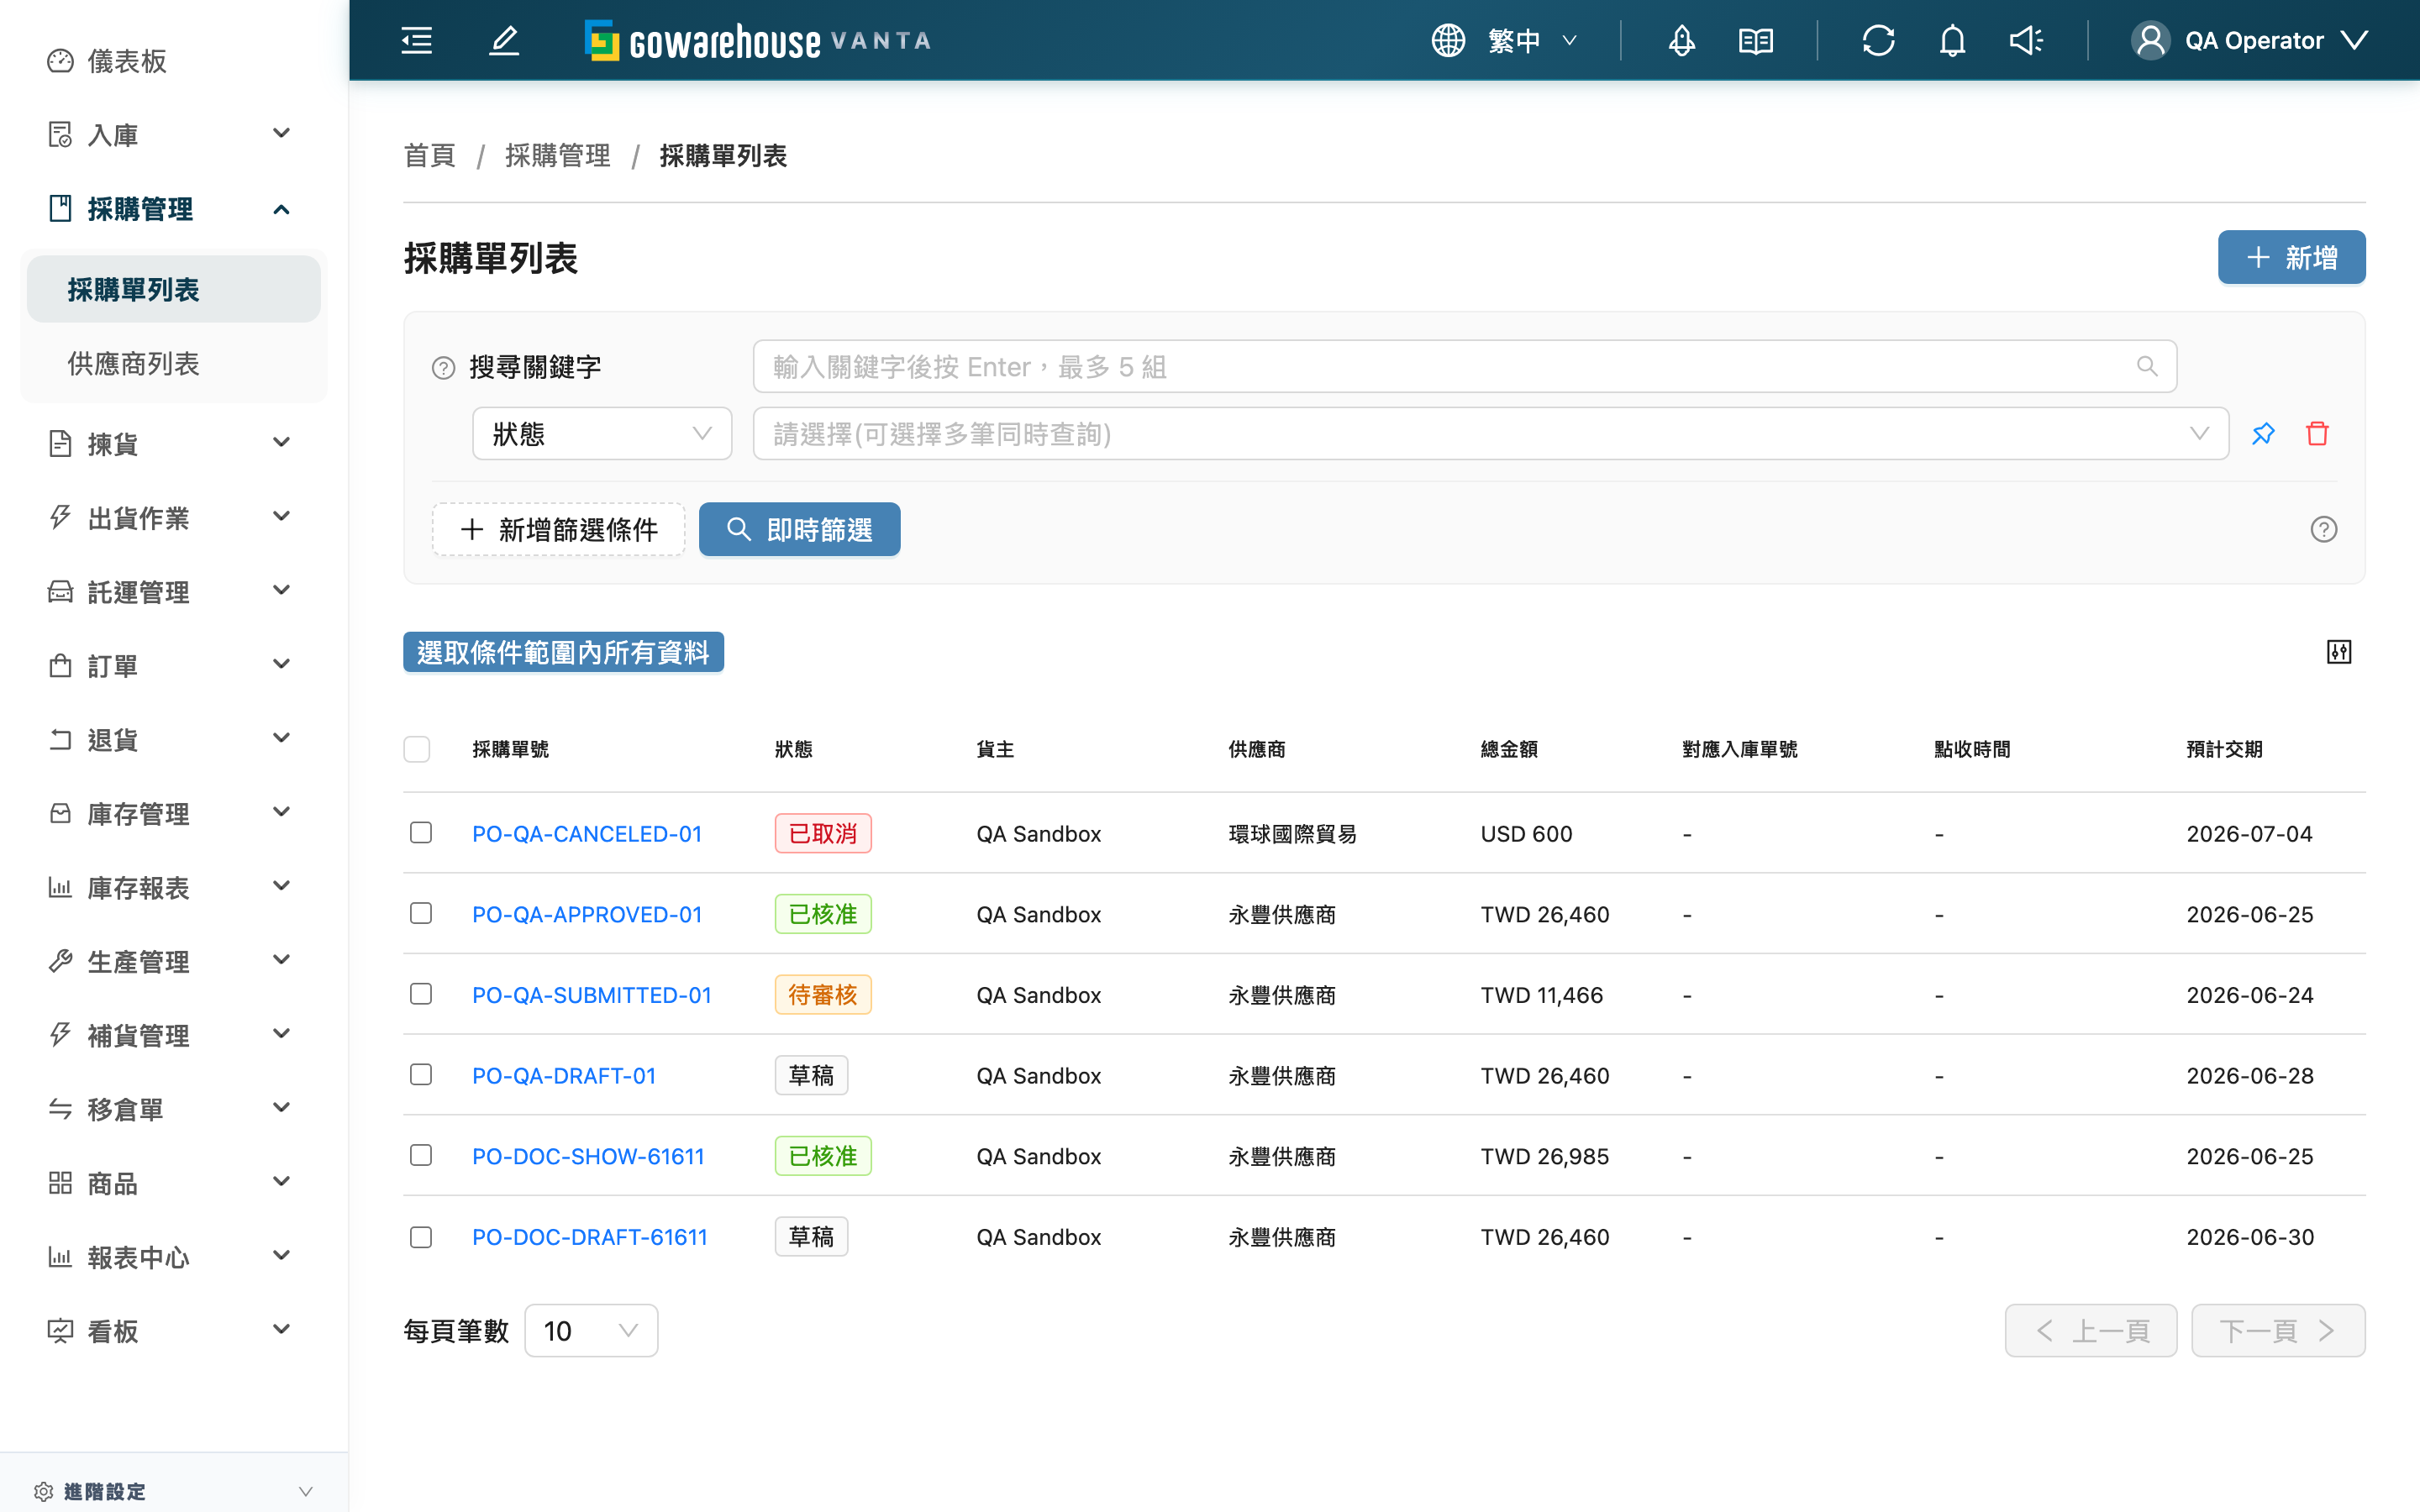This screenshot has height=1512, width=2420.
Task: Expand the 揀貨 sidebar section
Action: (x=281, y=442)
